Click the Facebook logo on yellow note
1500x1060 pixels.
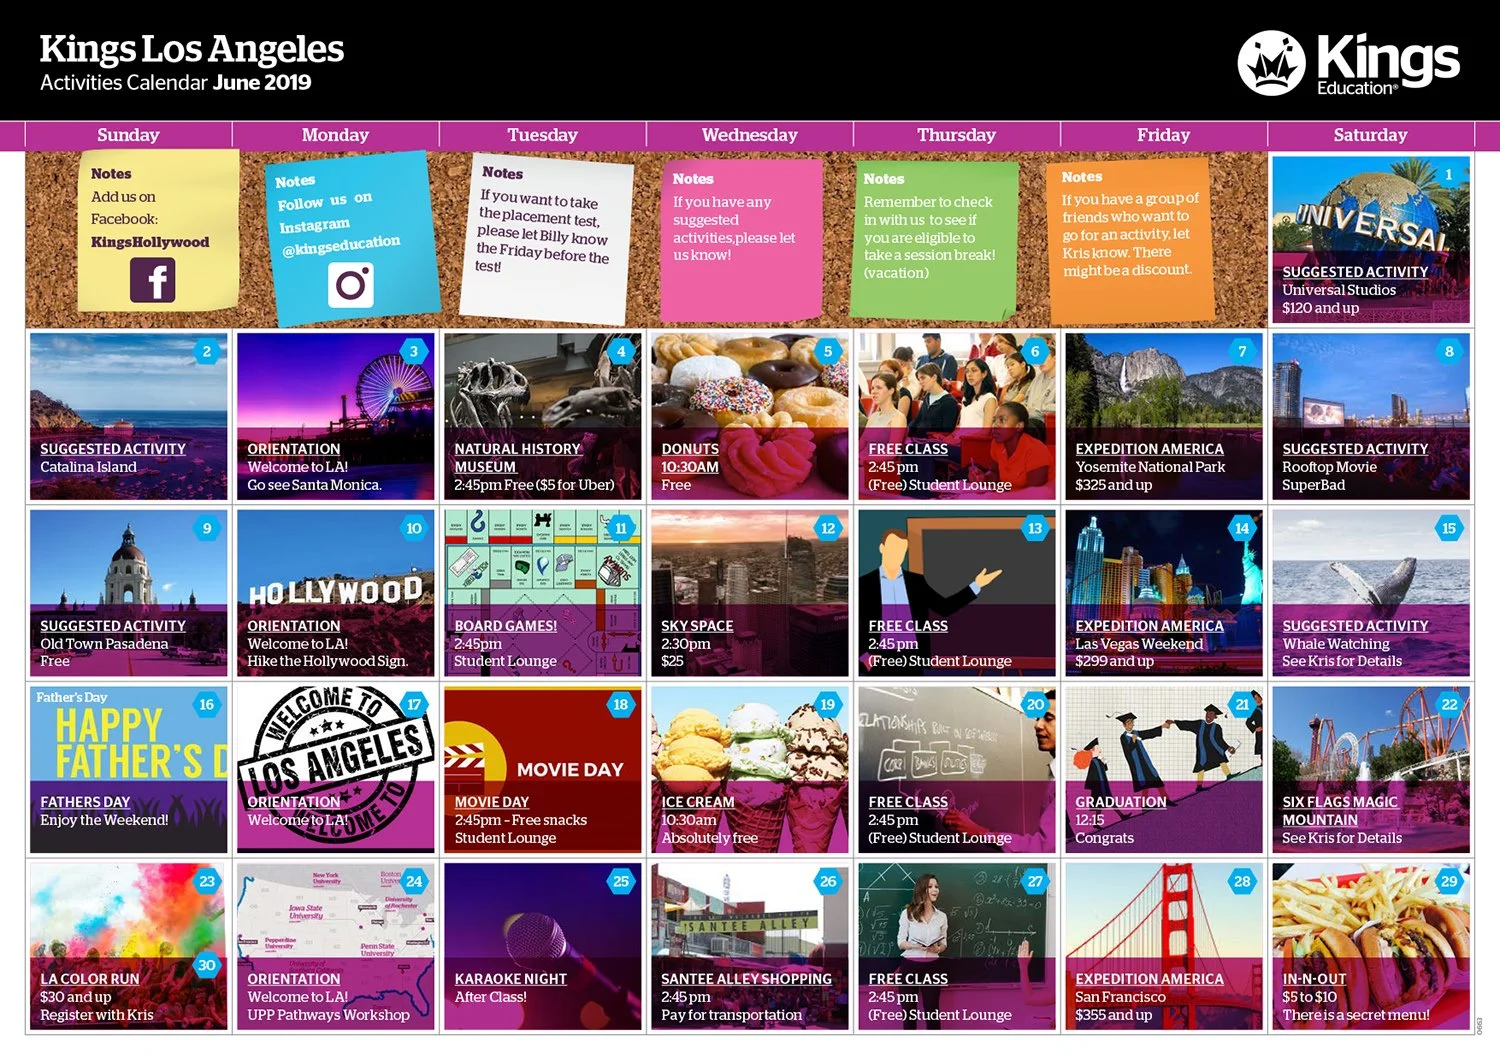[152, 280]
